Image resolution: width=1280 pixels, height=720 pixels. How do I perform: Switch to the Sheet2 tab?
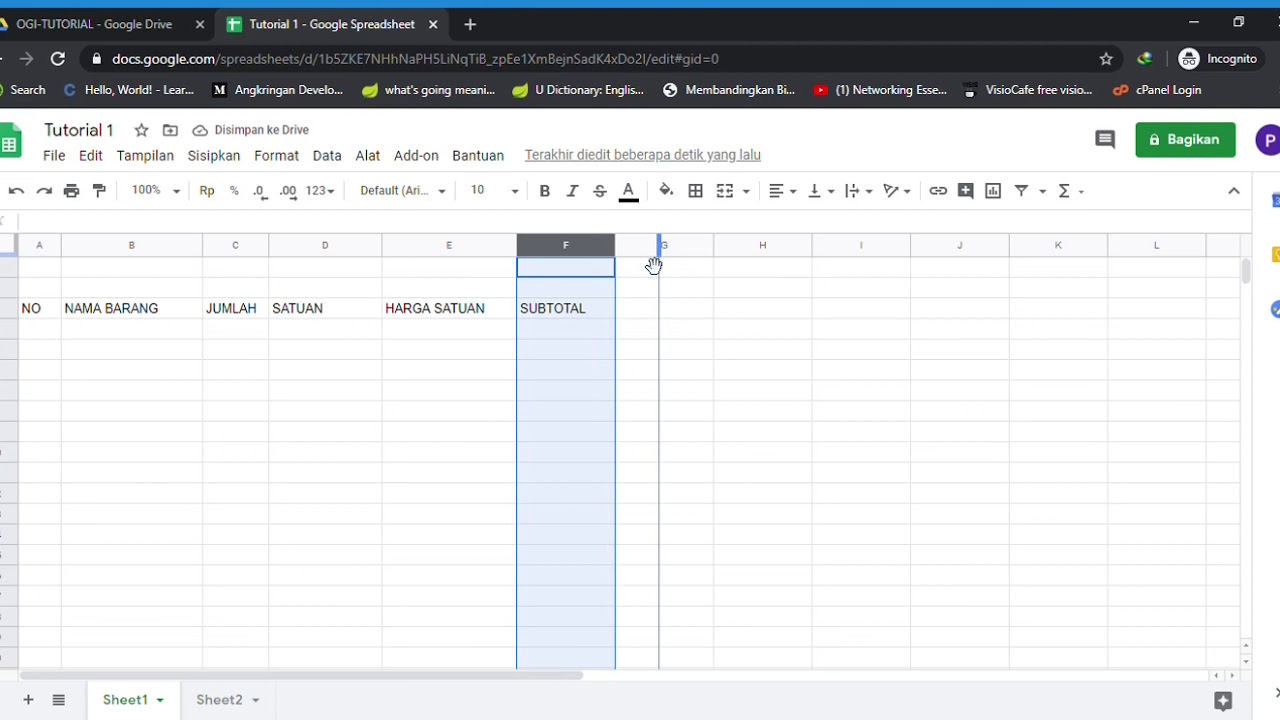219,700
